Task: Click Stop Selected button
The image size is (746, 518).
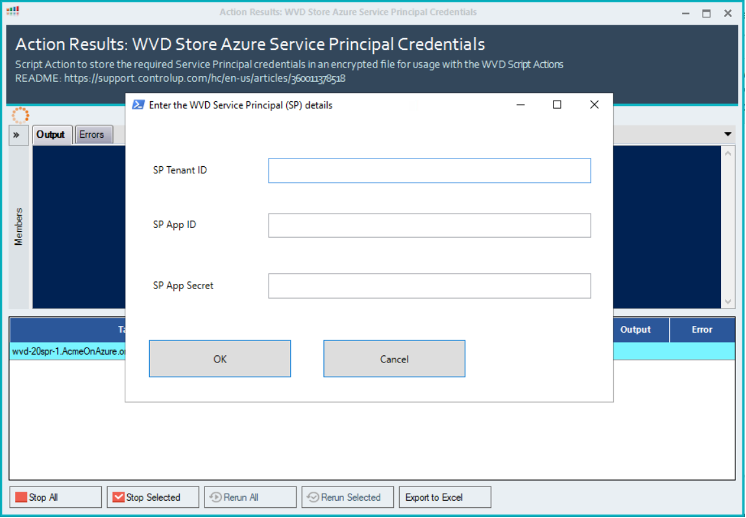Action: [x=153, y=497]
